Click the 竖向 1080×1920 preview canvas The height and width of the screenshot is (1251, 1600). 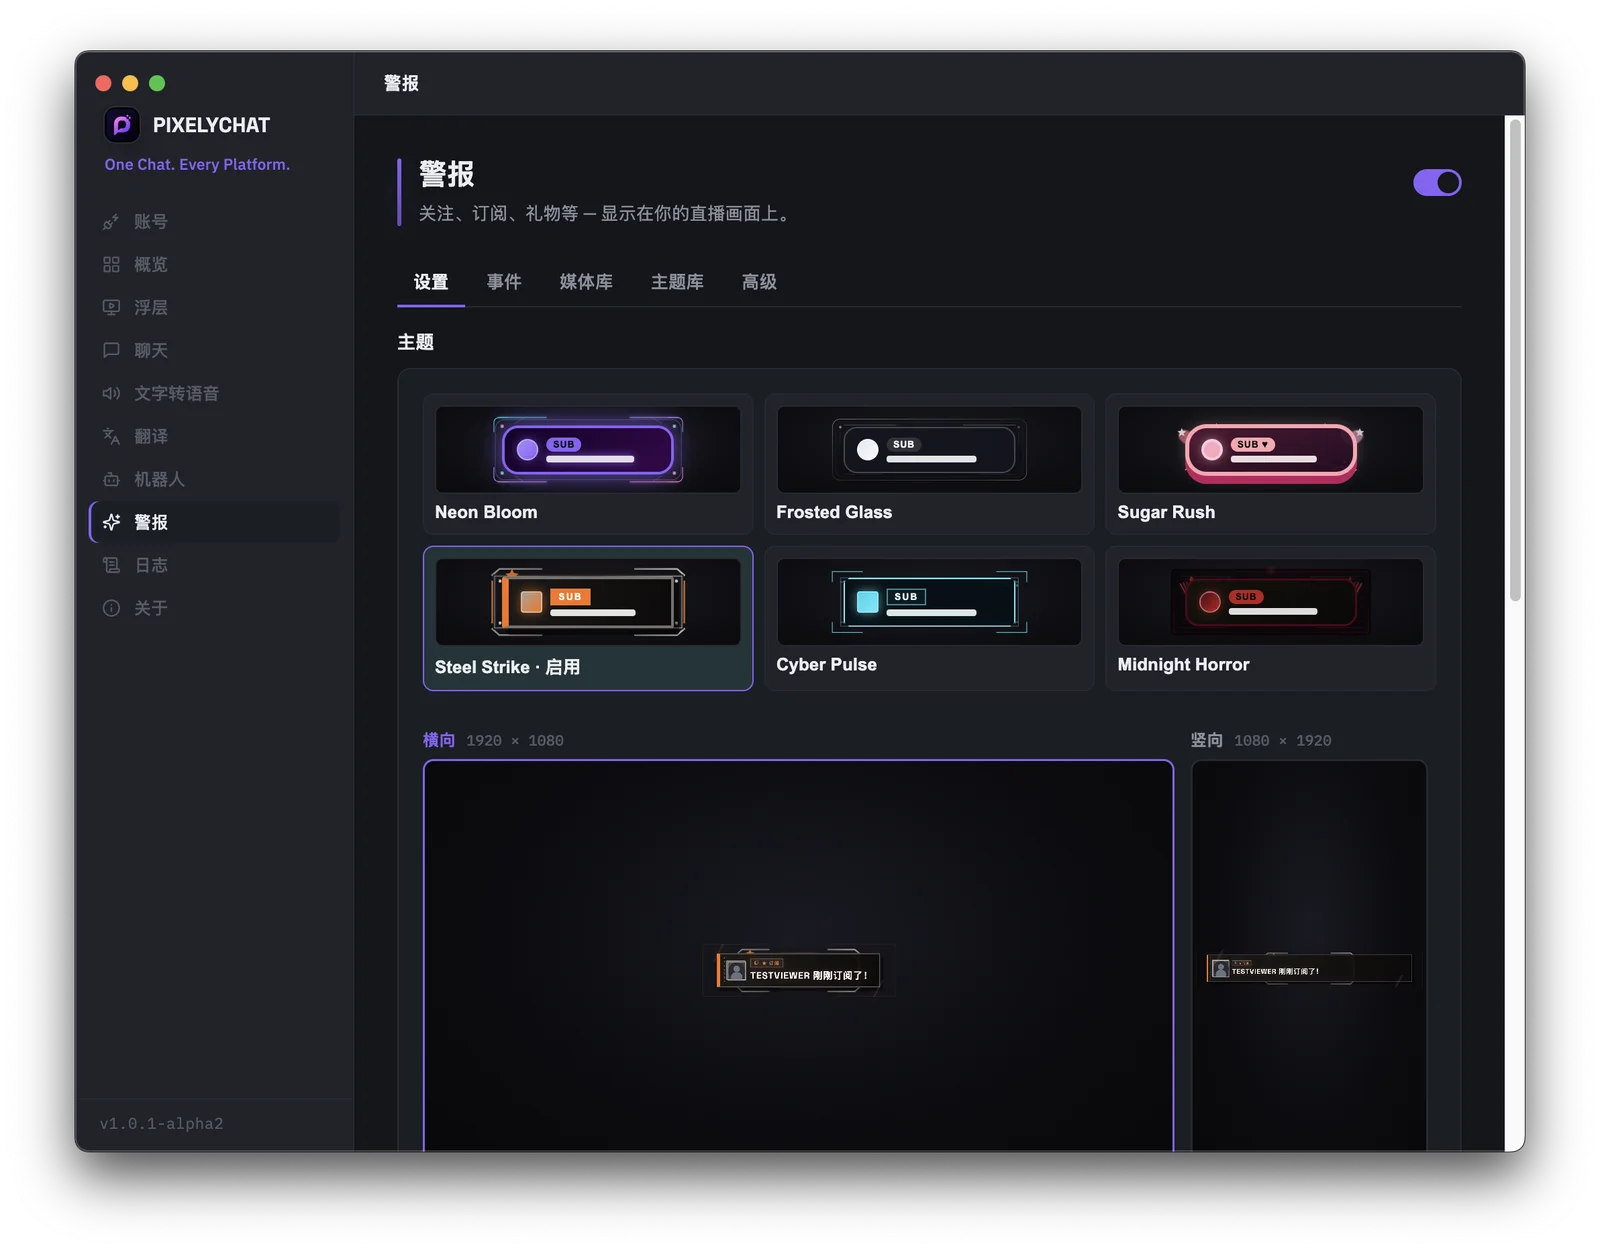1309,956
